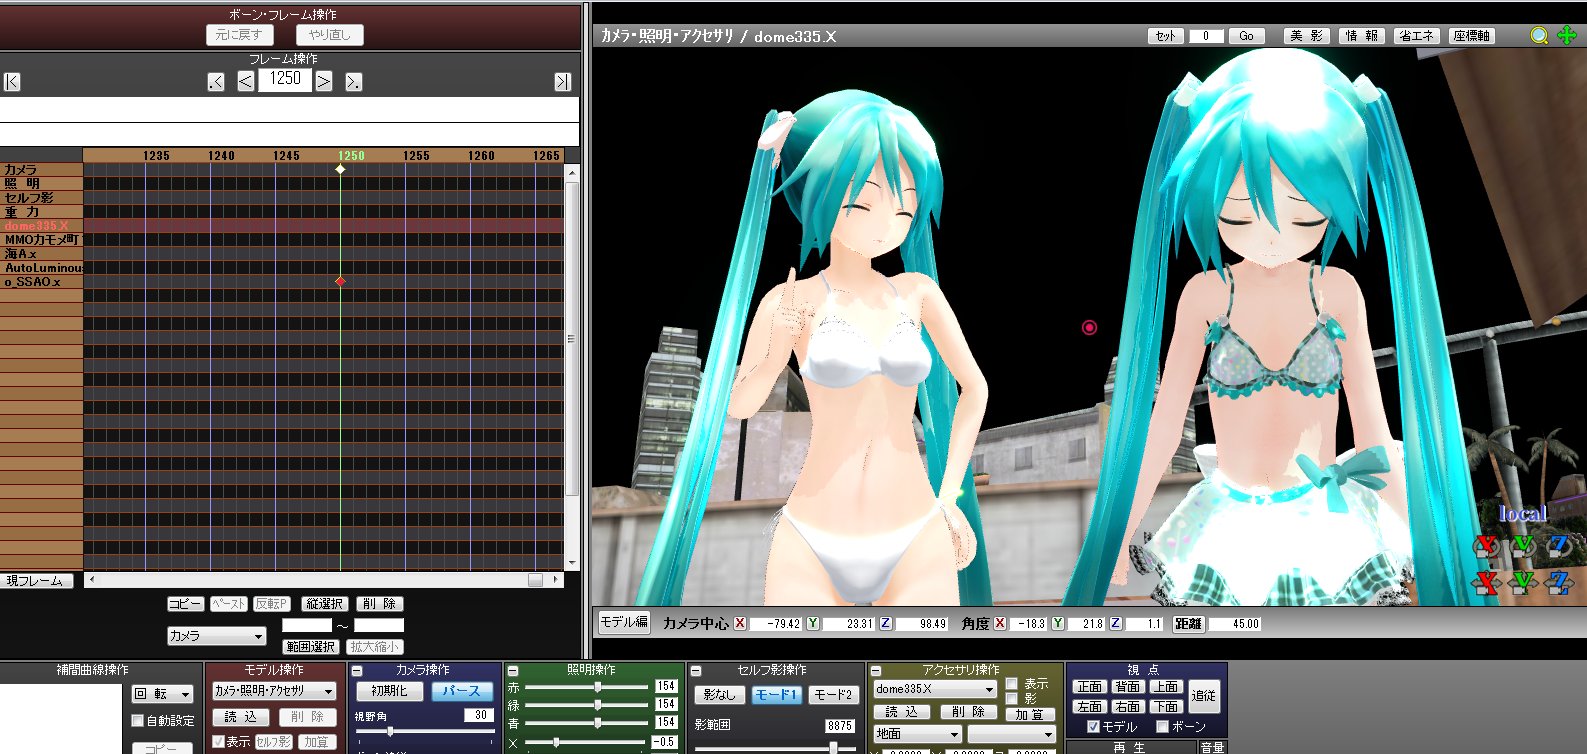Adjust the 赤 red light slider
1587x754 pixels.
click(588, 687)
